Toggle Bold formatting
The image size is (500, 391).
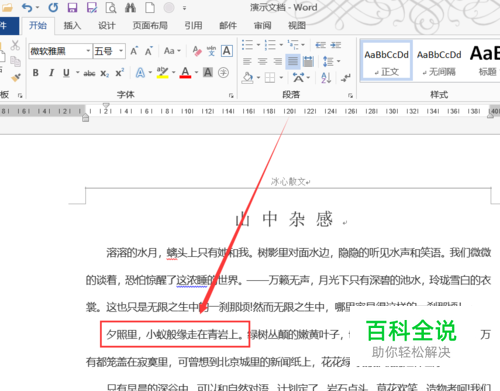[36, 73]
